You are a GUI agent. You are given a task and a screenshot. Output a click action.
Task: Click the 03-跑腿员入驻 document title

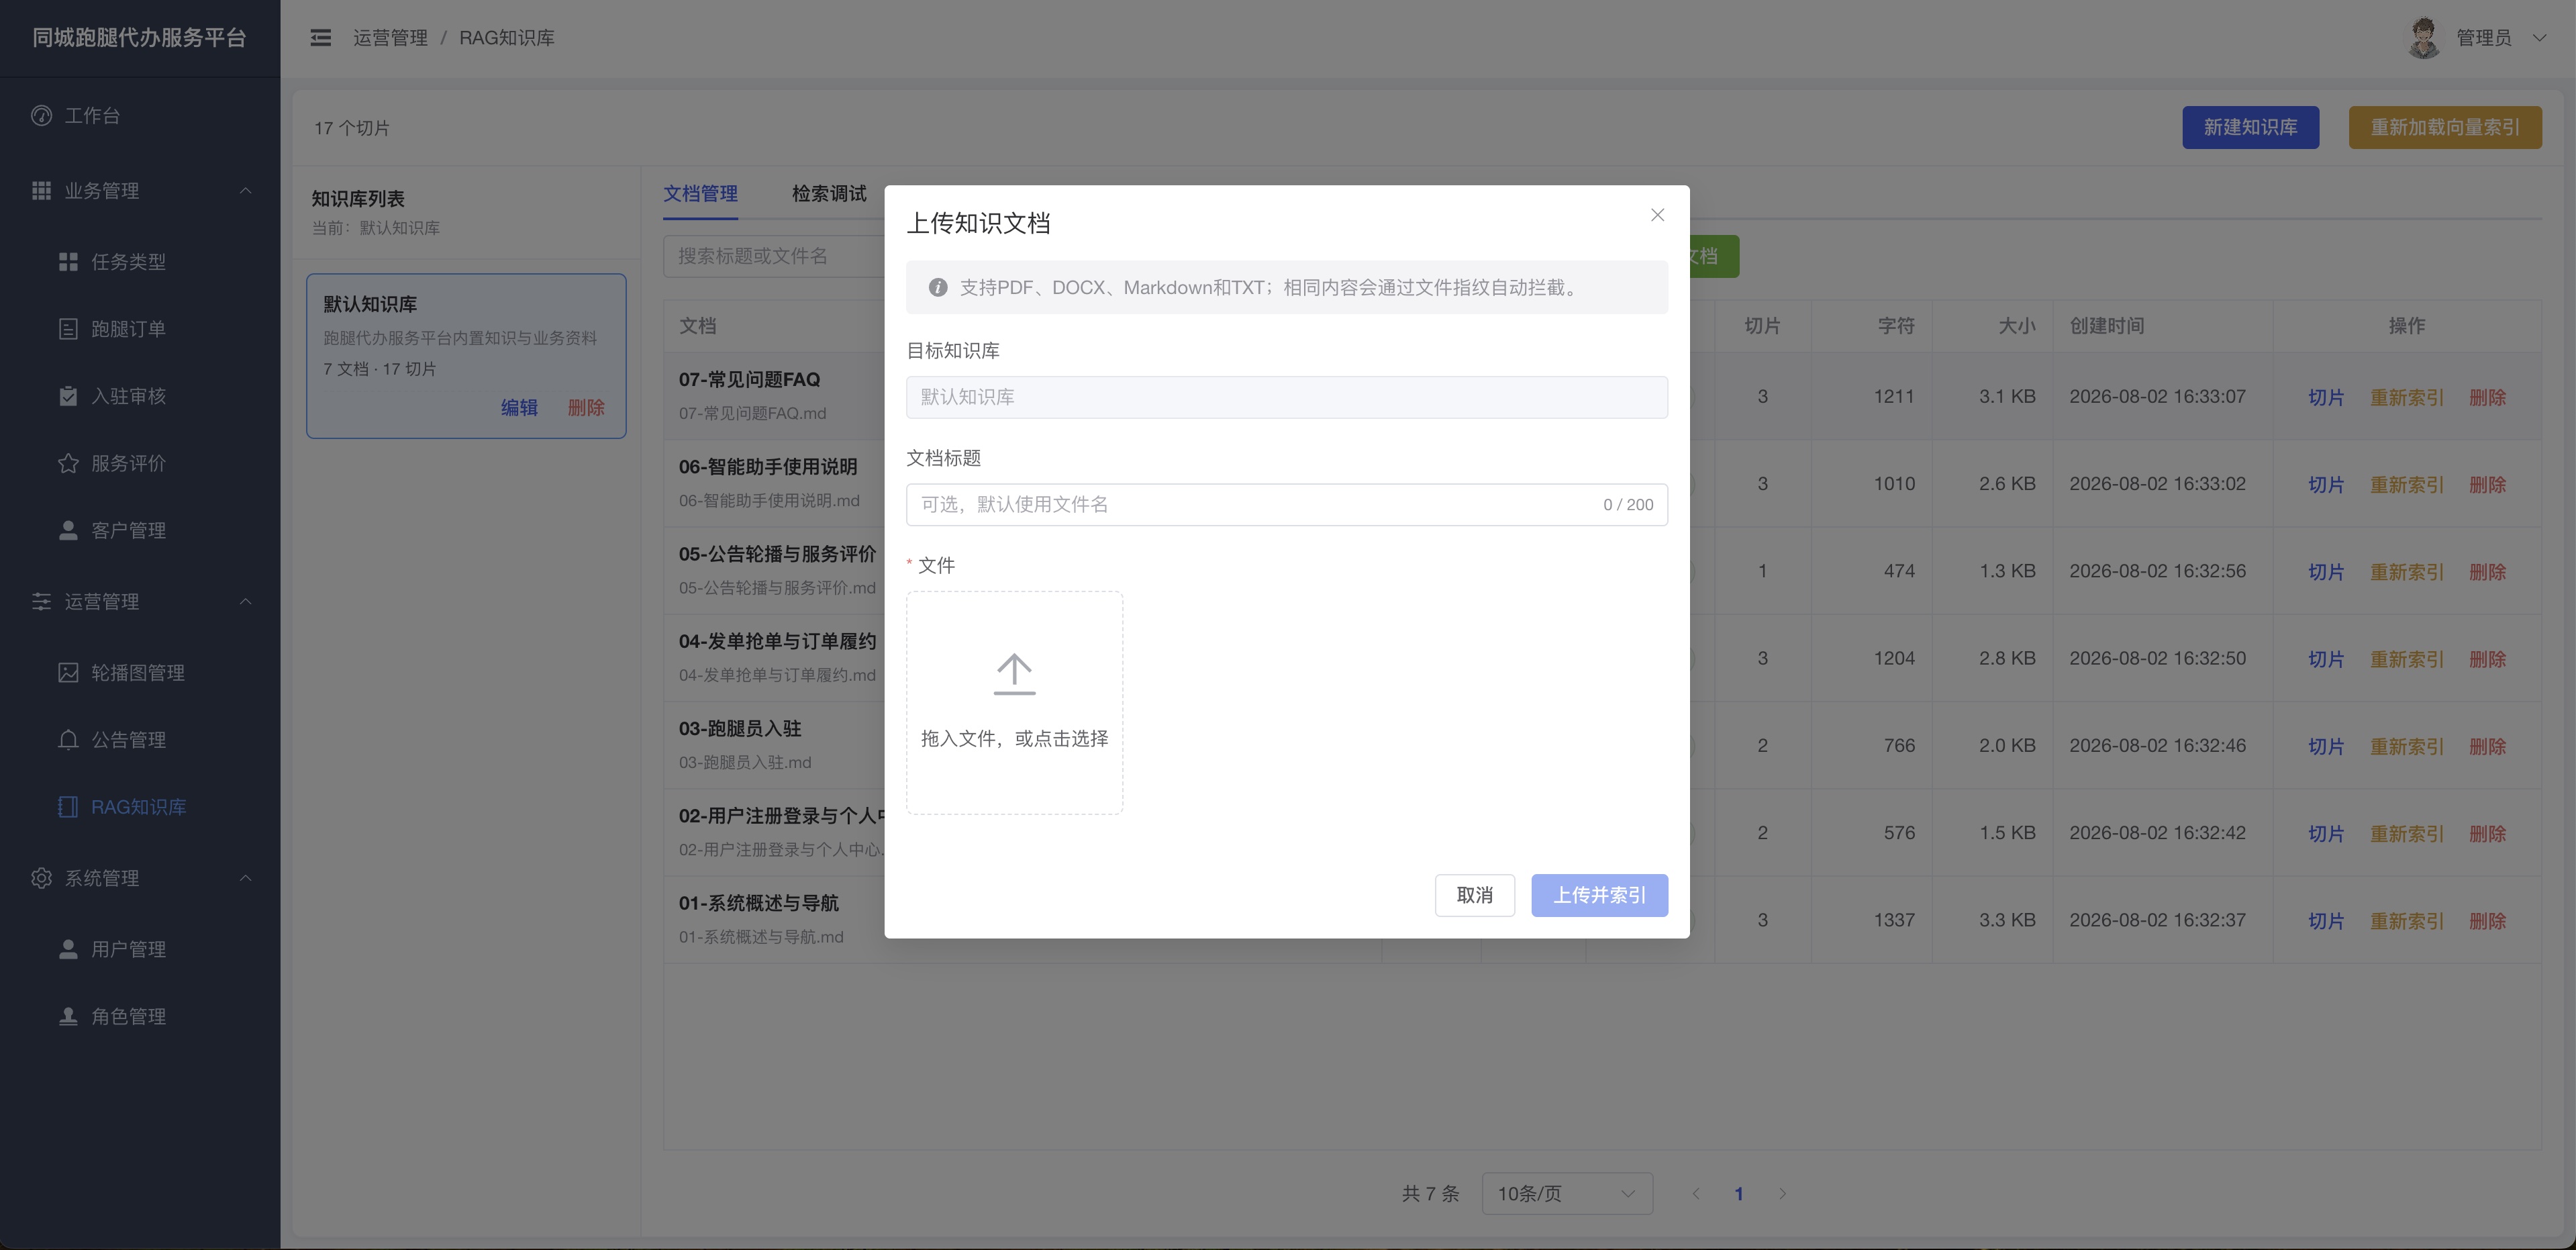tap(740, 729)
